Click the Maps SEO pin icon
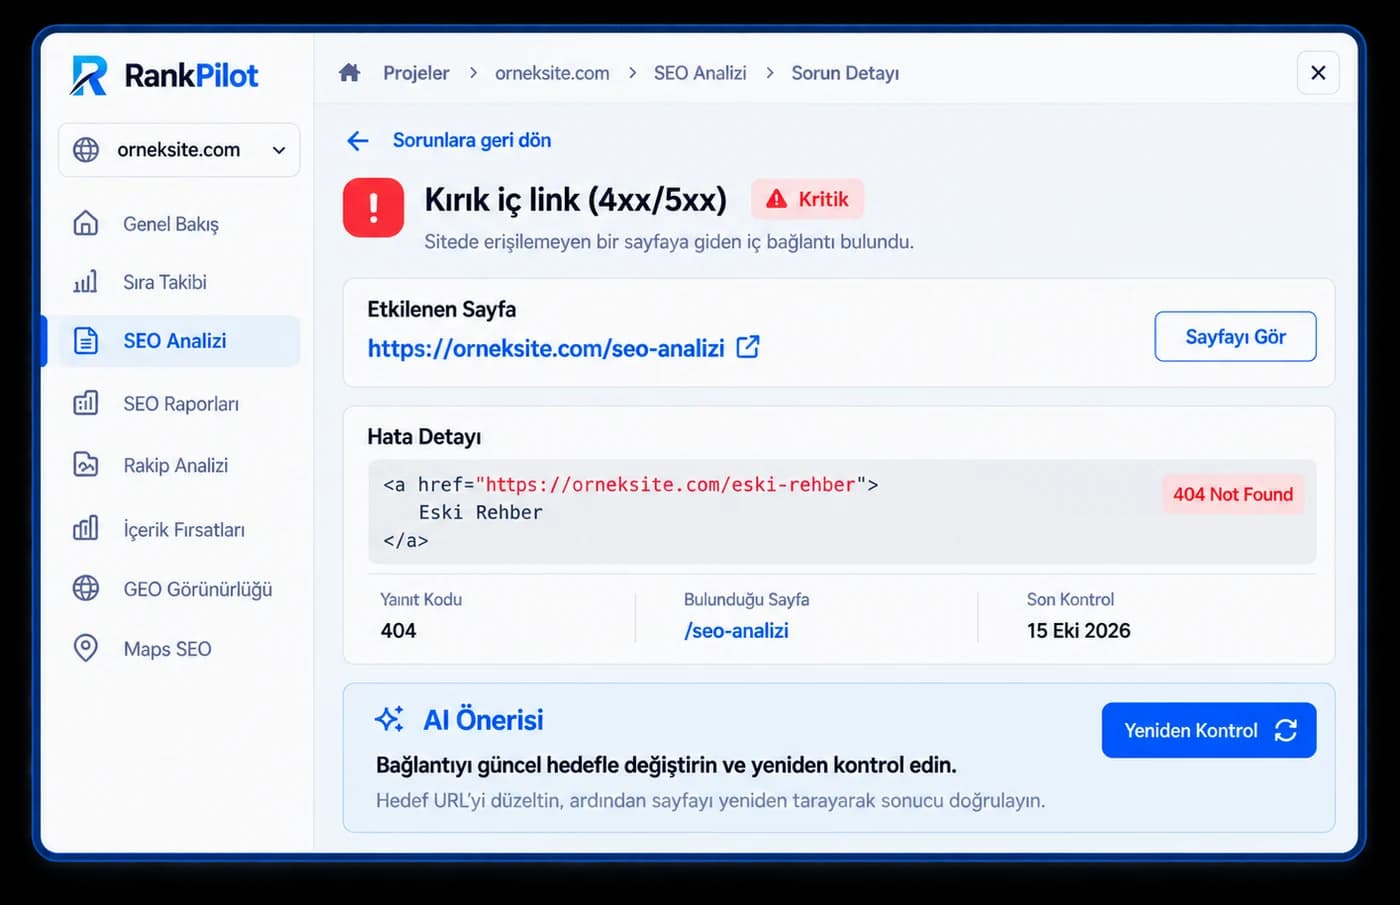 [x=86, y=648]
